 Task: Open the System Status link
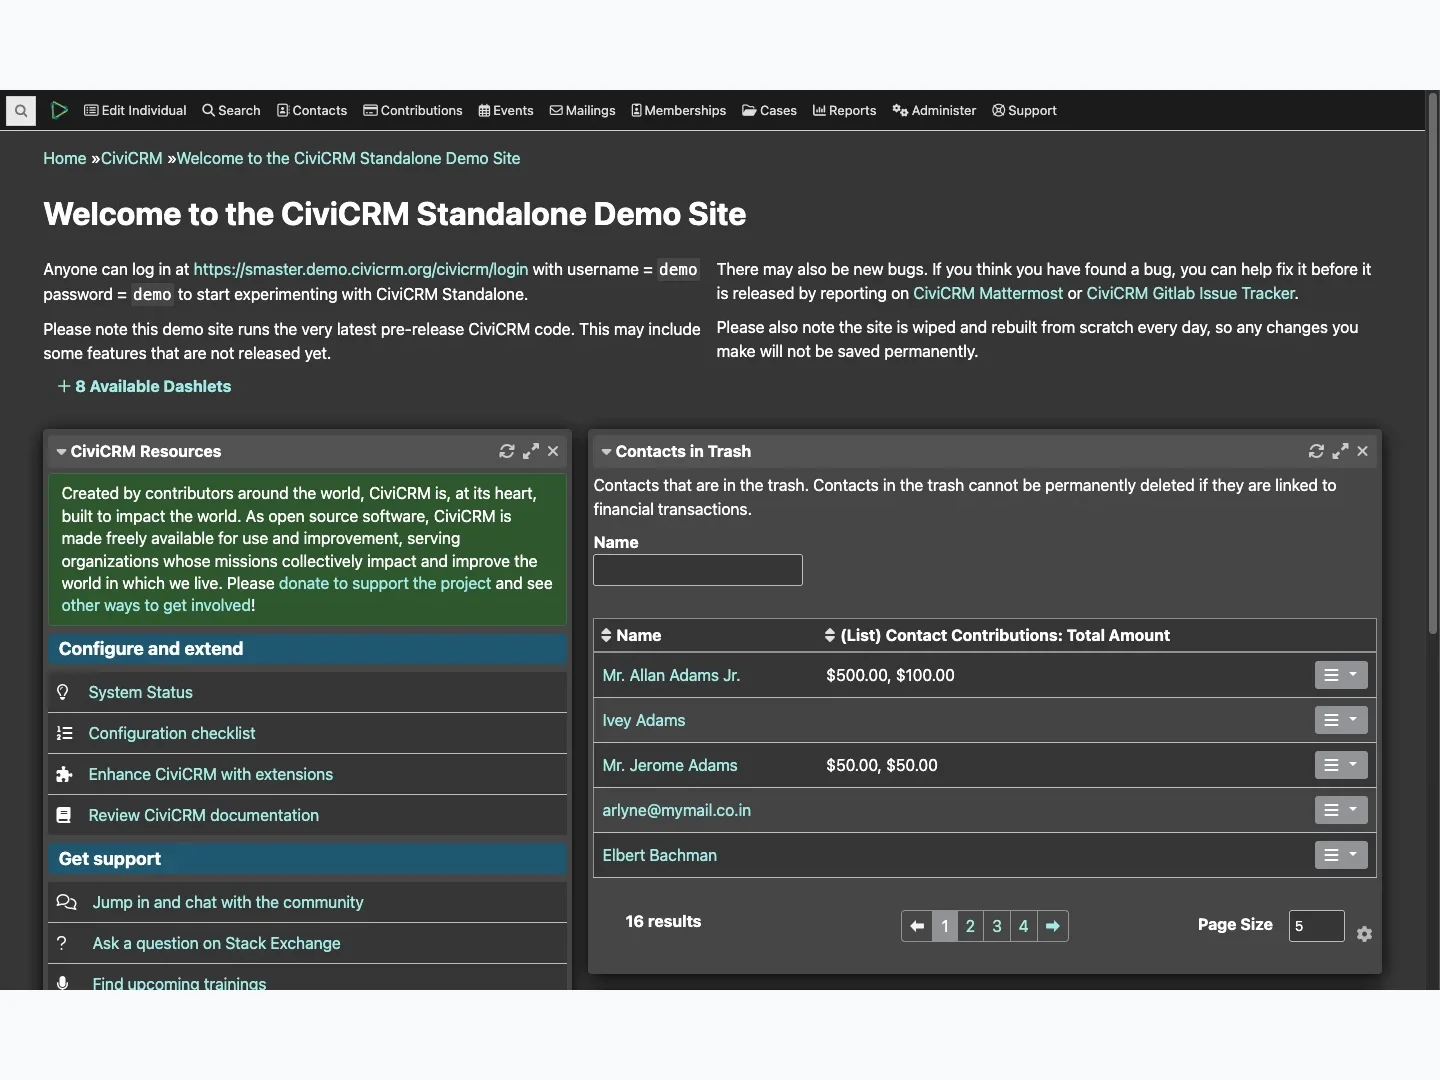point(141,692)
